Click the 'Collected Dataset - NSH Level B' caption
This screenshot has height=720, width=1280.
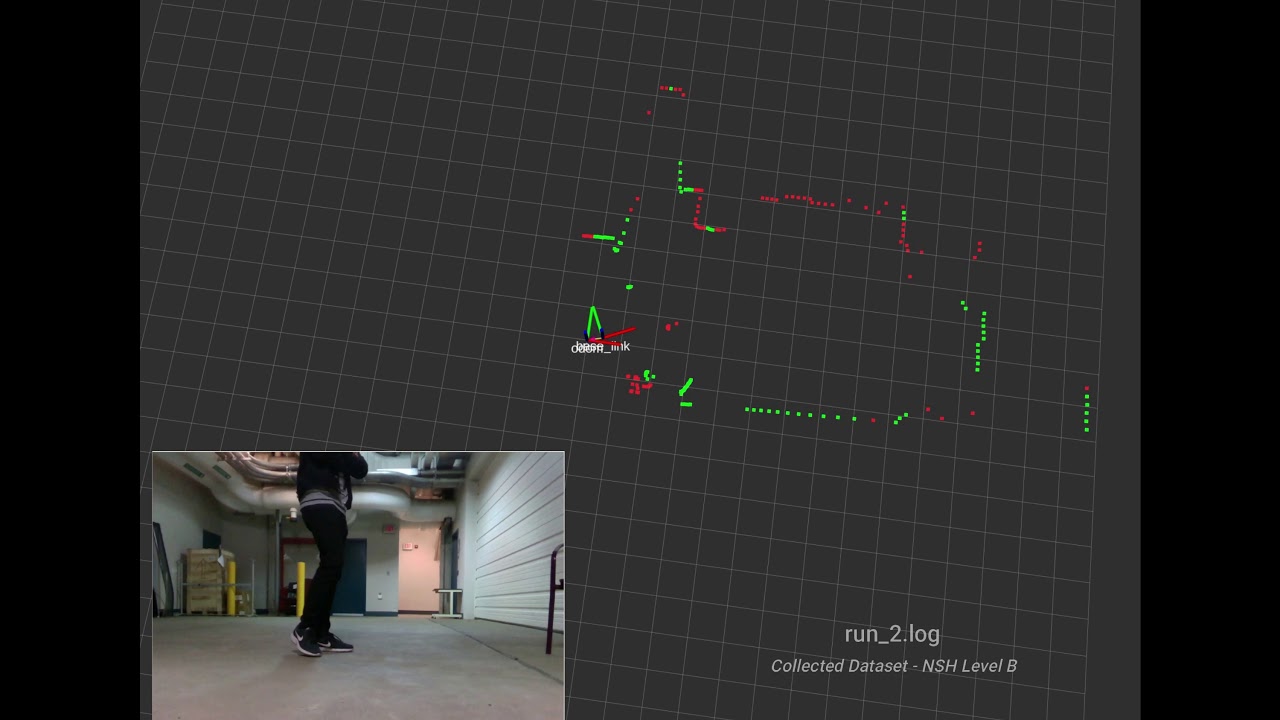pyautogui.click(x=893, y=666)
